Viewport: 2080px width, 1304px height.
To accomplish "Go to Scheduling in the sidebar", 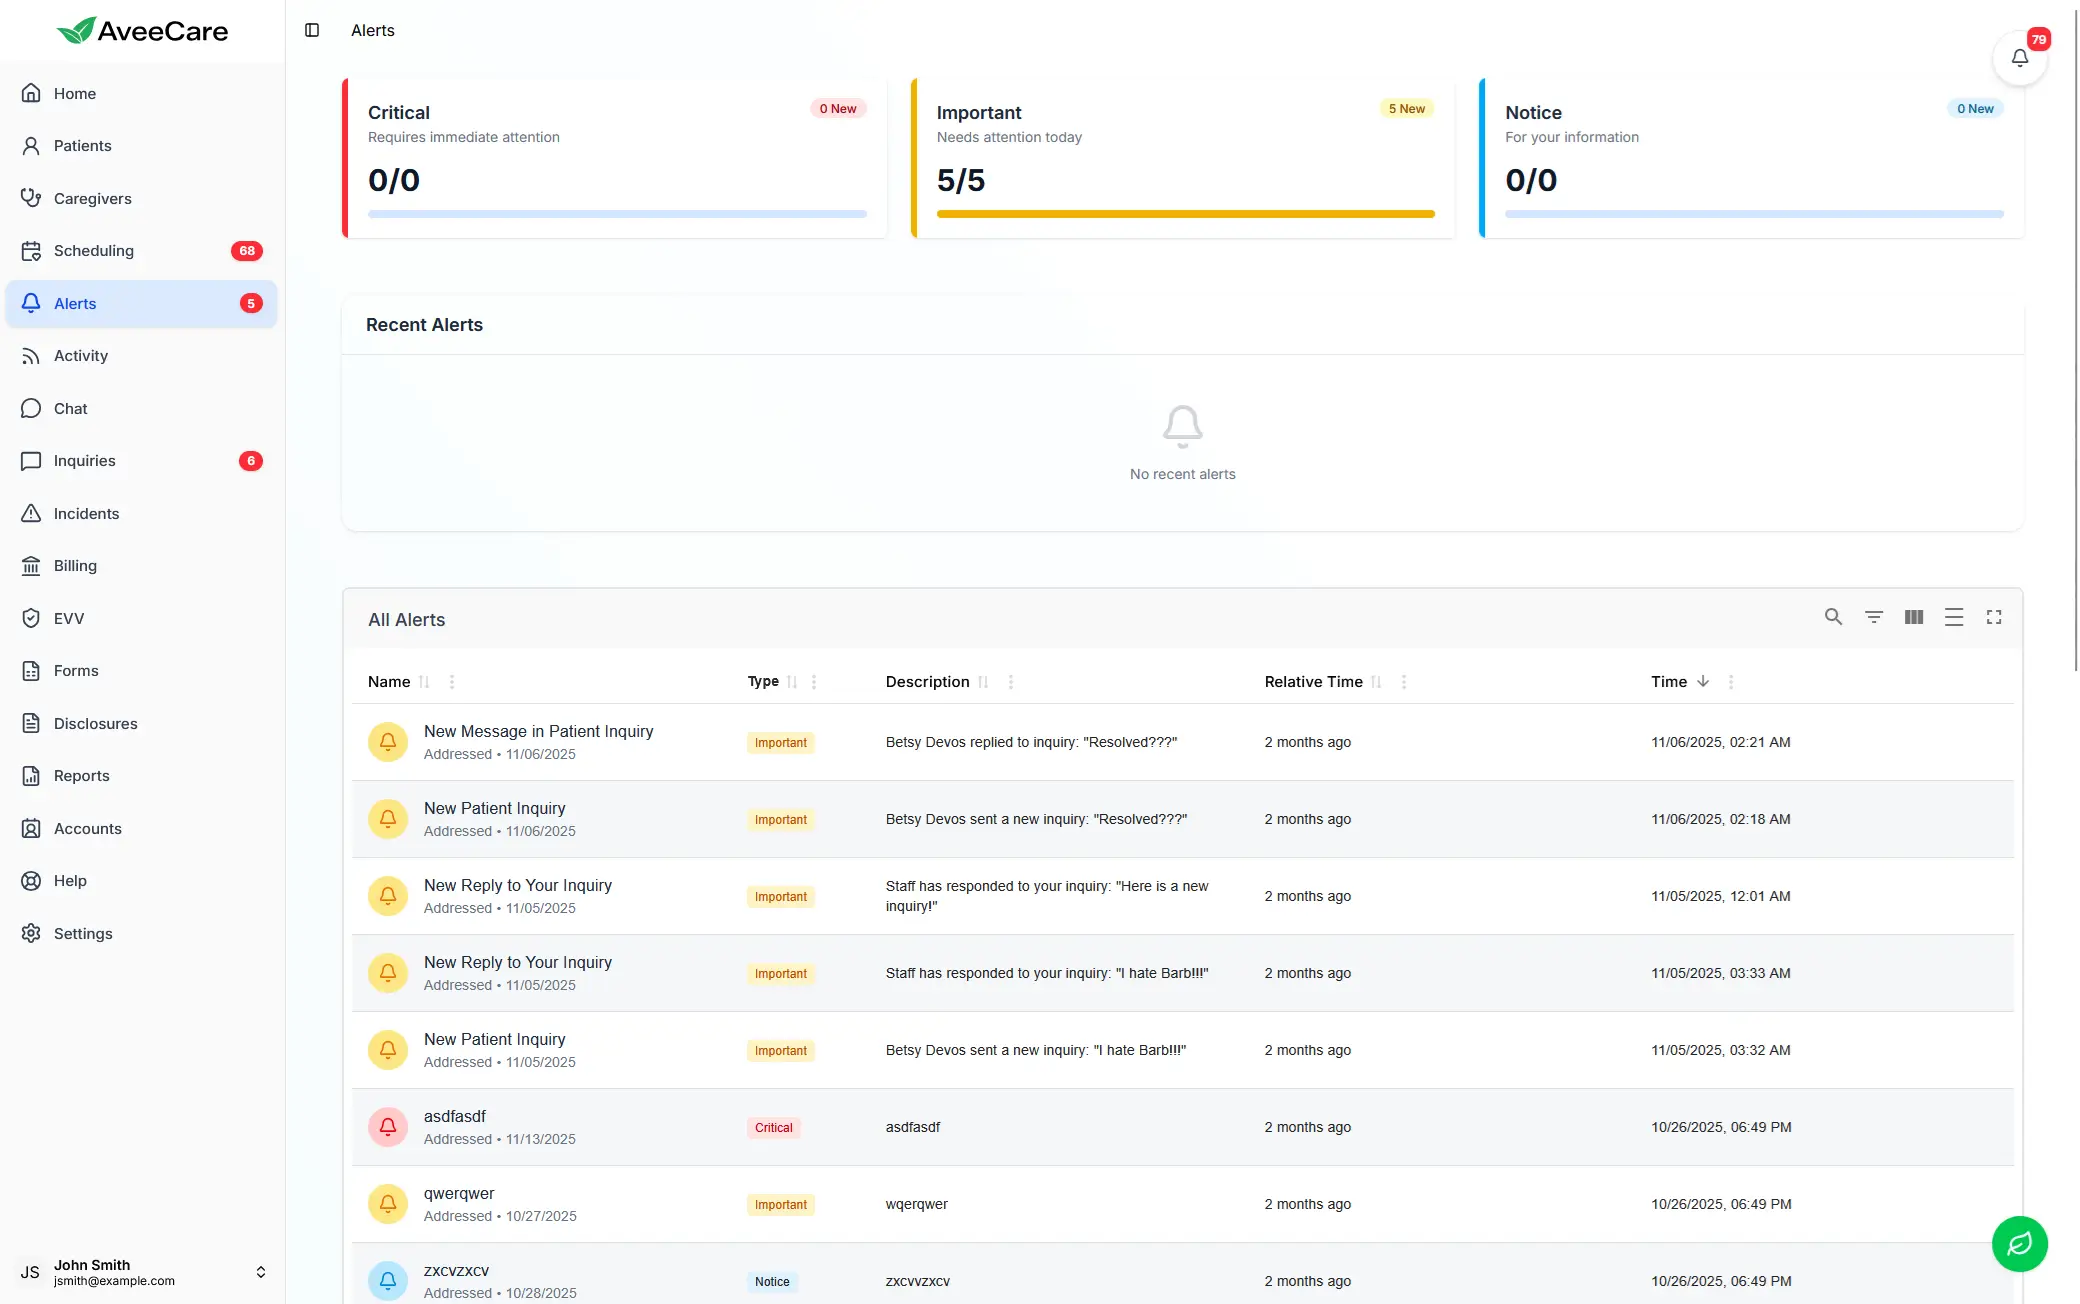I will (x=94, y=251).
